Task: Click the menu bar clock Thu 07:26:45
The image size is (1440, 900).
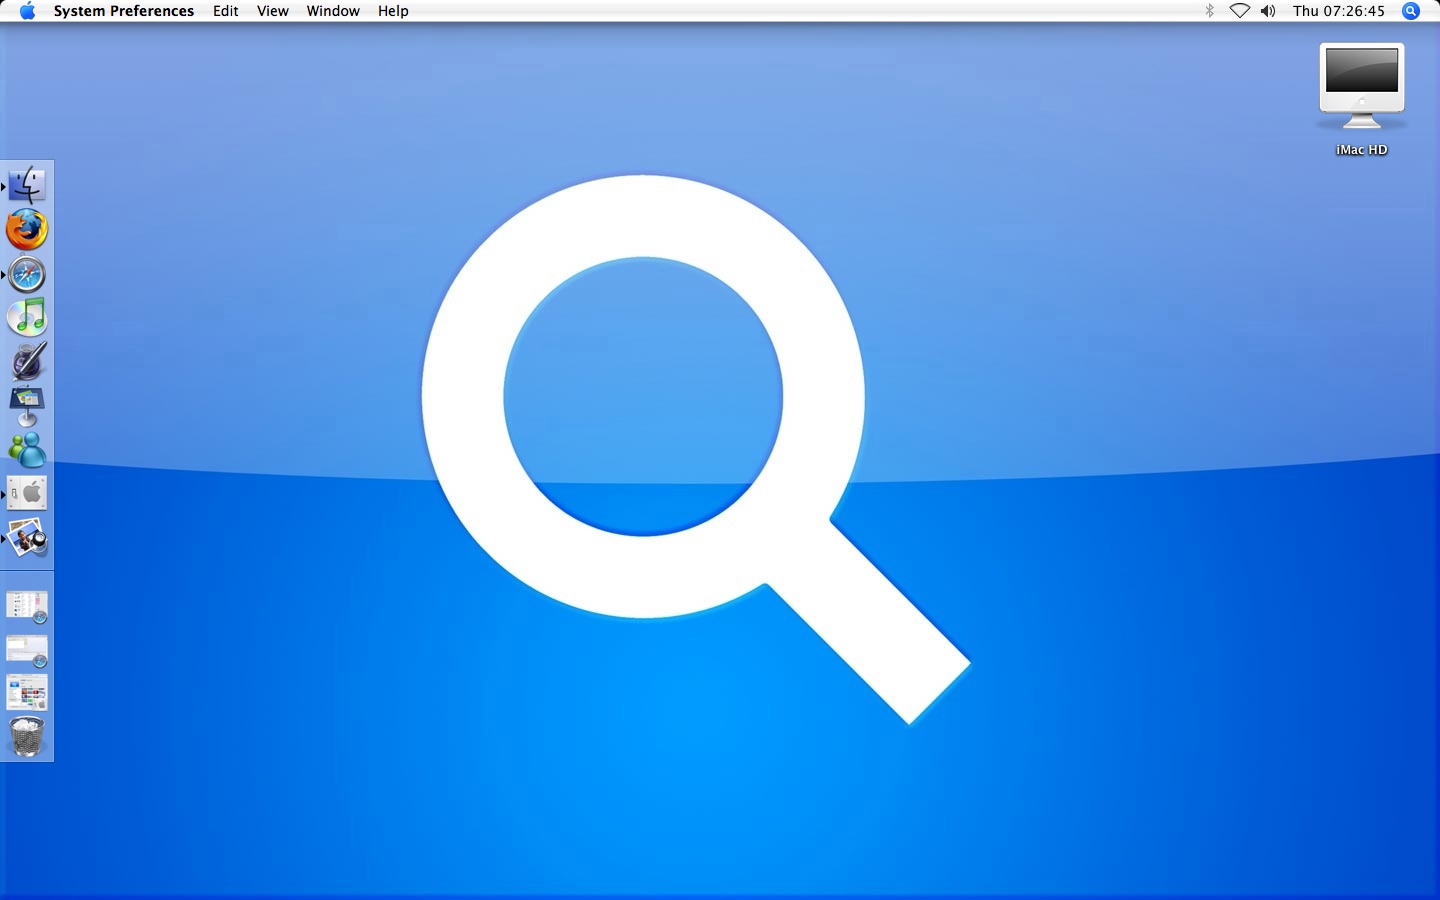Action: (1338, 11)
